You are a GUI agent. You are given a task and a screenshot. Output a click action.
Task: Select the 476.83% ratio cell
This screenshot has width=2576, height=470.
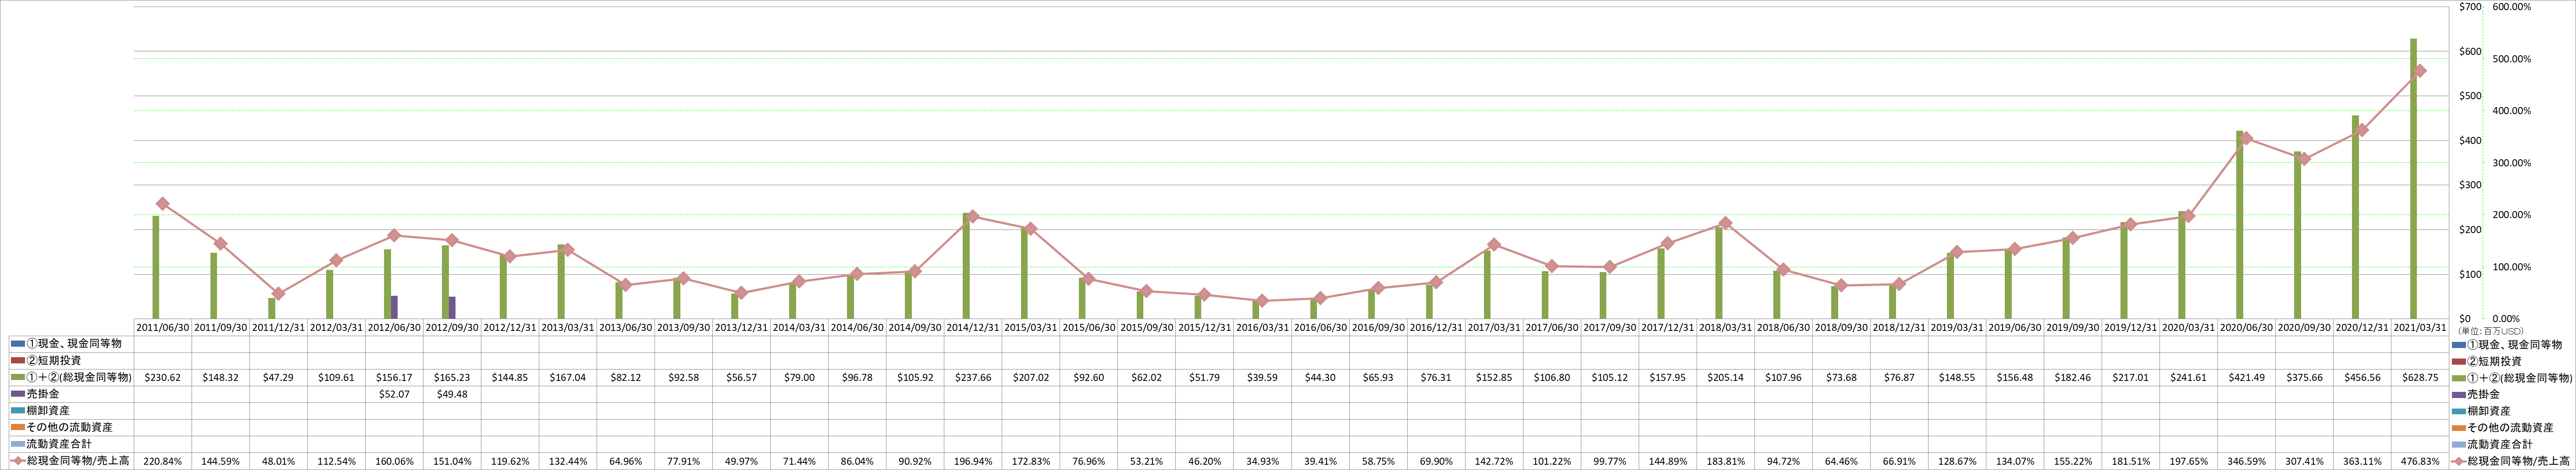(2420, 461)
